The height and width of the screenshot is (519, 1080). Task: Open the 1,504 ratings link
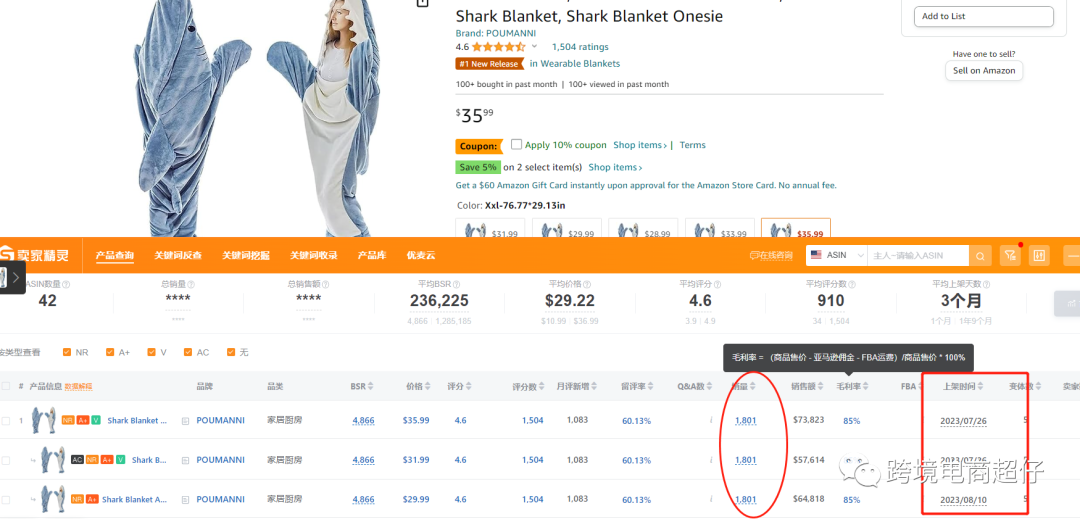coord(580,47)
